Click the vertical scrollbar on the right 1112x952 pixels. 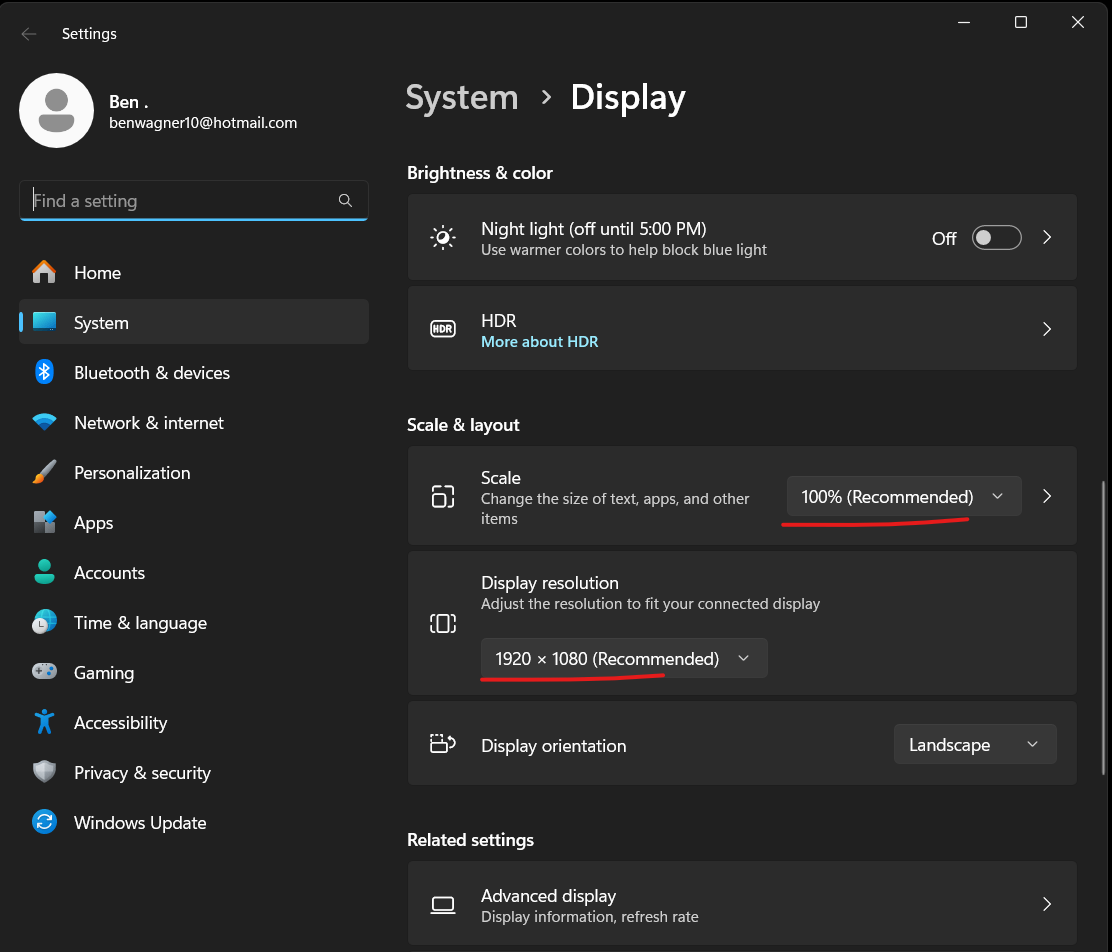1103,628
